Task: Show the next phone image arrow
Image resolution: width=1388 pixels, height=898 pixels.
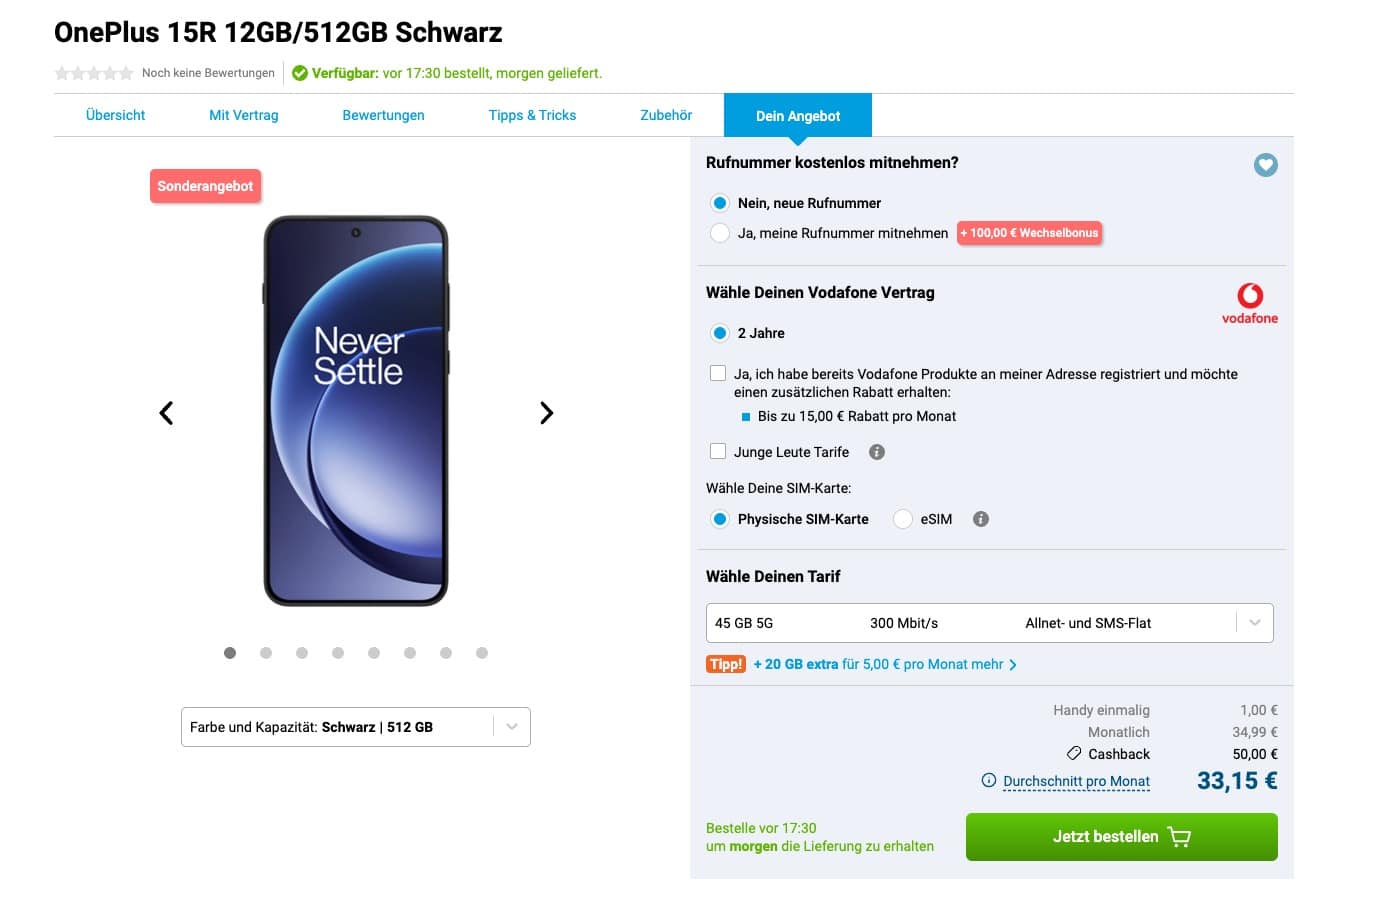Action: (x=546, y=413)
